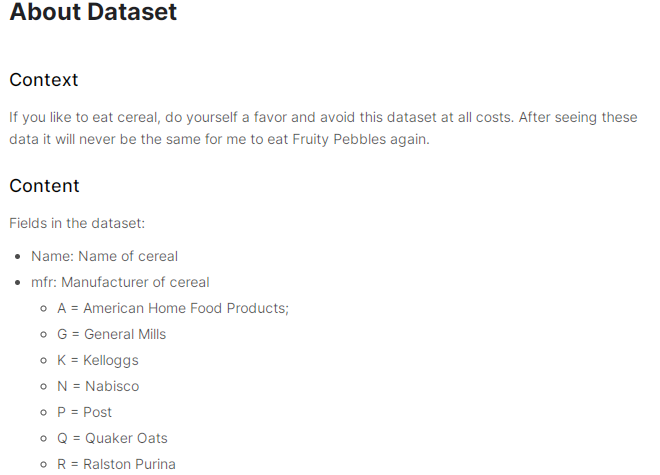Click the About Dataset heading
This screenshot has height=475, width=660.
pyautogui.click(x=93, y=11)
